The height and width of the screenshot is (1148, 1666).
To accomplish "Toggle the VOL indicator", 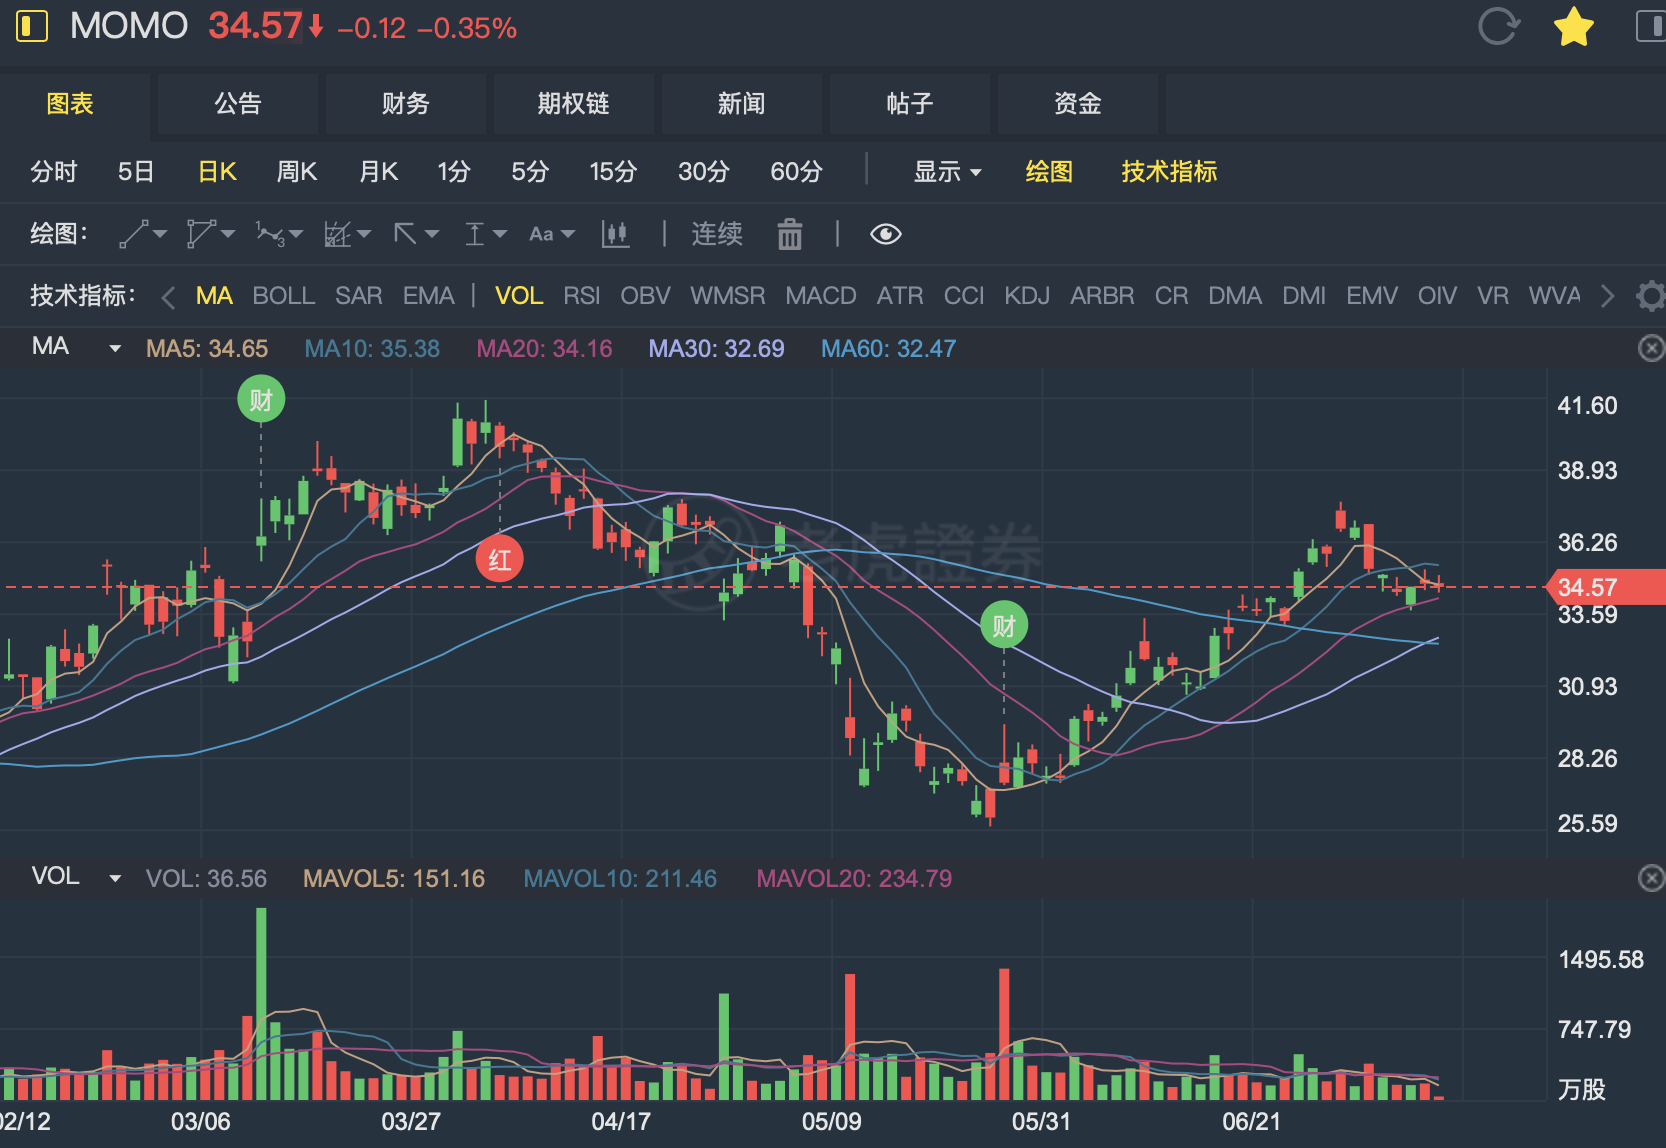I will 519,296.
